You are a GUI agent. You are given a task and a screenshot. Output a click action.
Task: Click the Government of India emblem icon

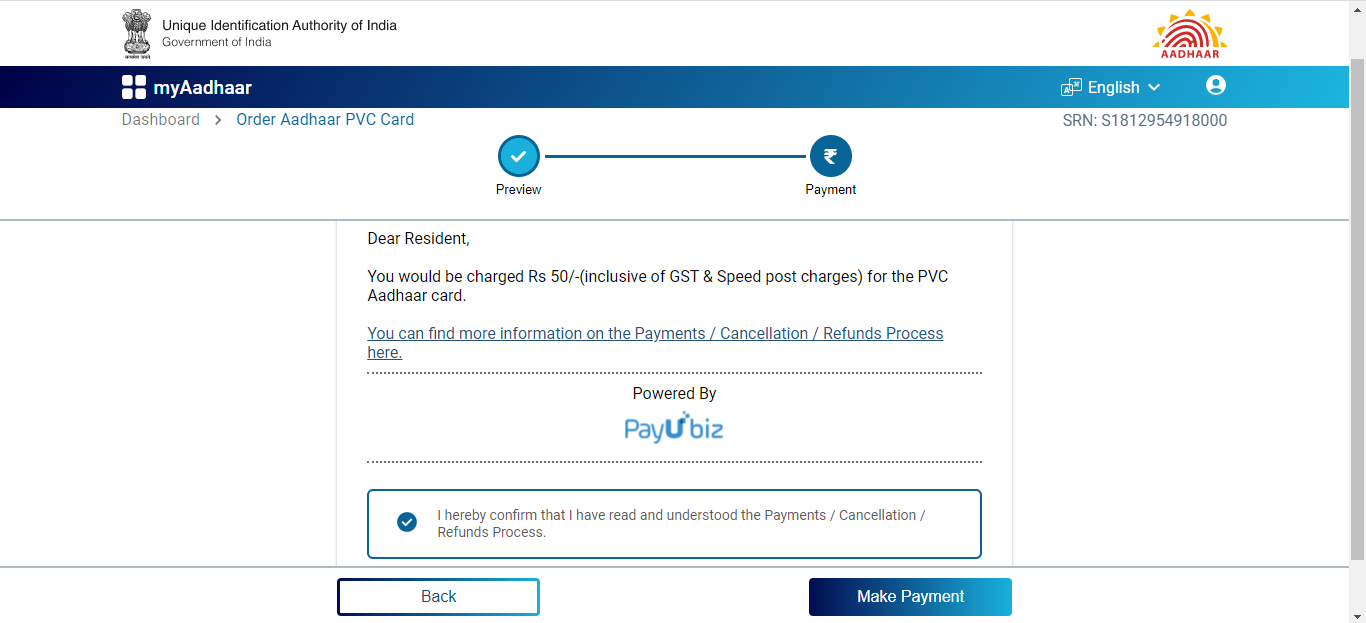click(135, 33)
